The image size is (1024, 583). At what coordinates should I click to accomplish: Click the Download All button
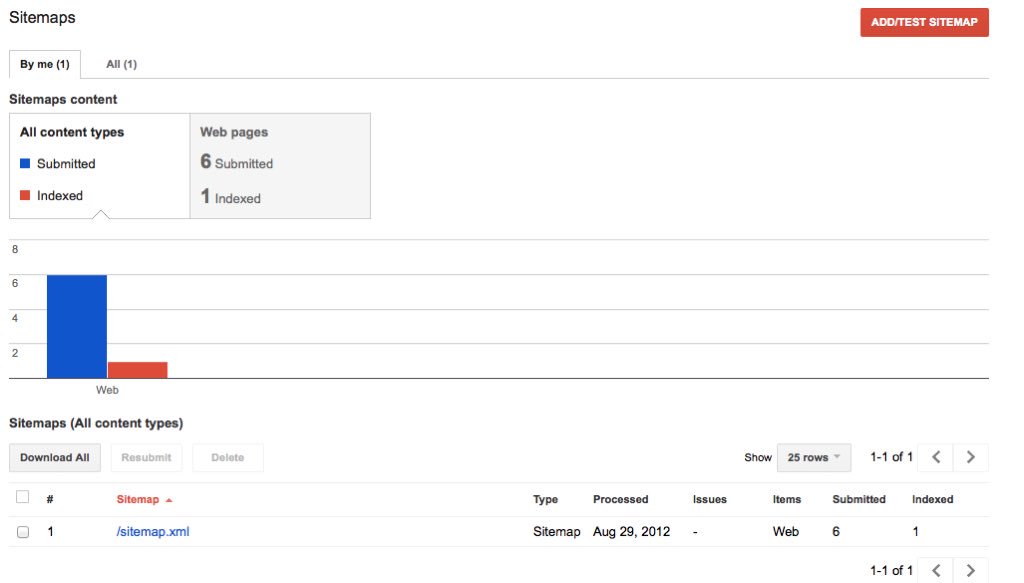click(55, 457)
